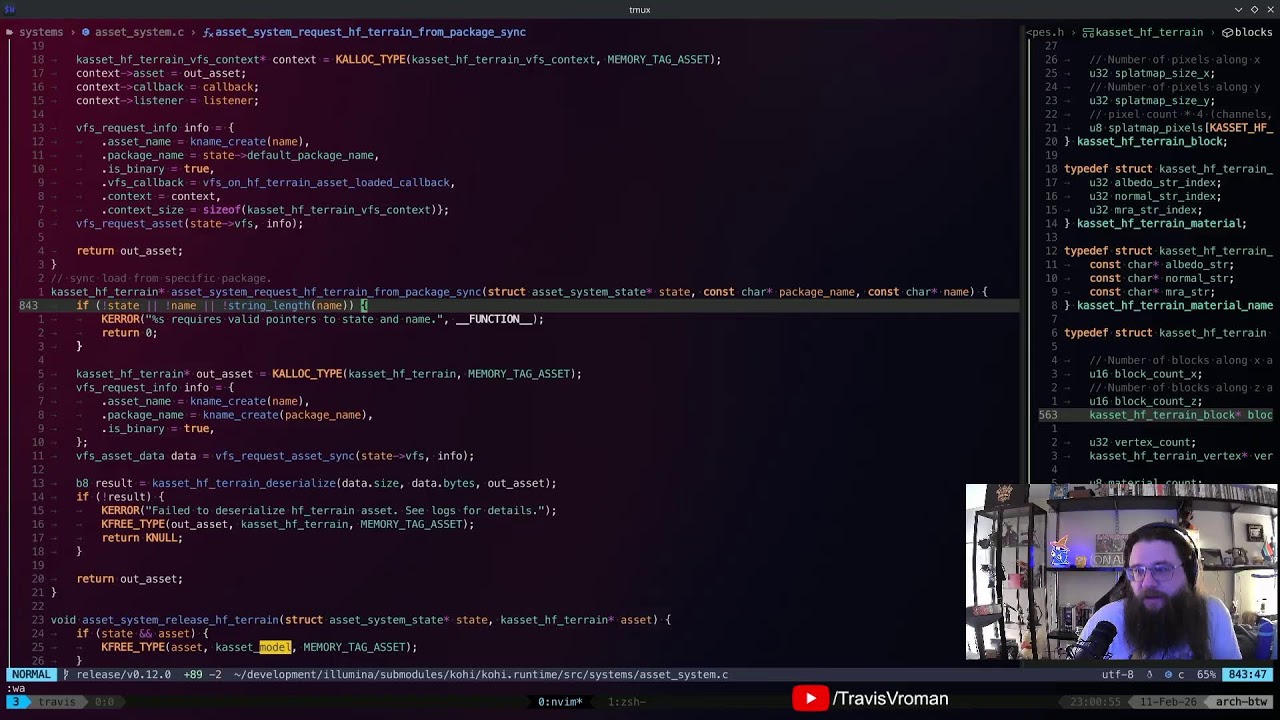
Task: Click 'u16 block_count_x;' in right pane
Action: point(1146,374)
